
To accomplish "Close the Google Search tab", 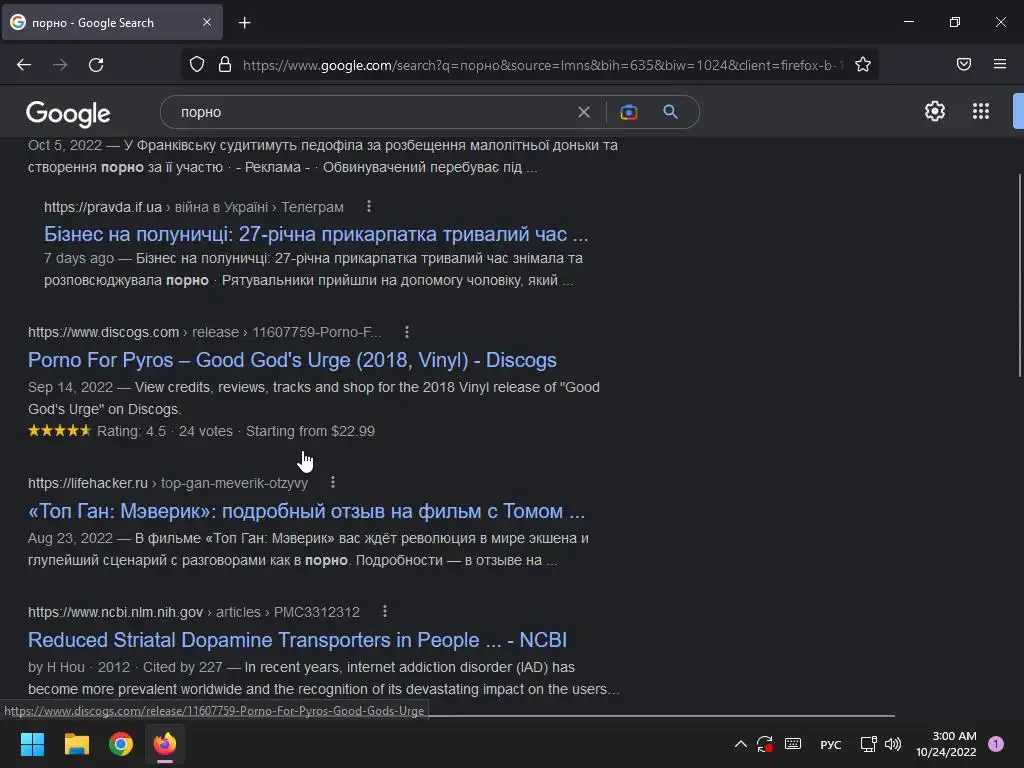I will click(206, 22).
